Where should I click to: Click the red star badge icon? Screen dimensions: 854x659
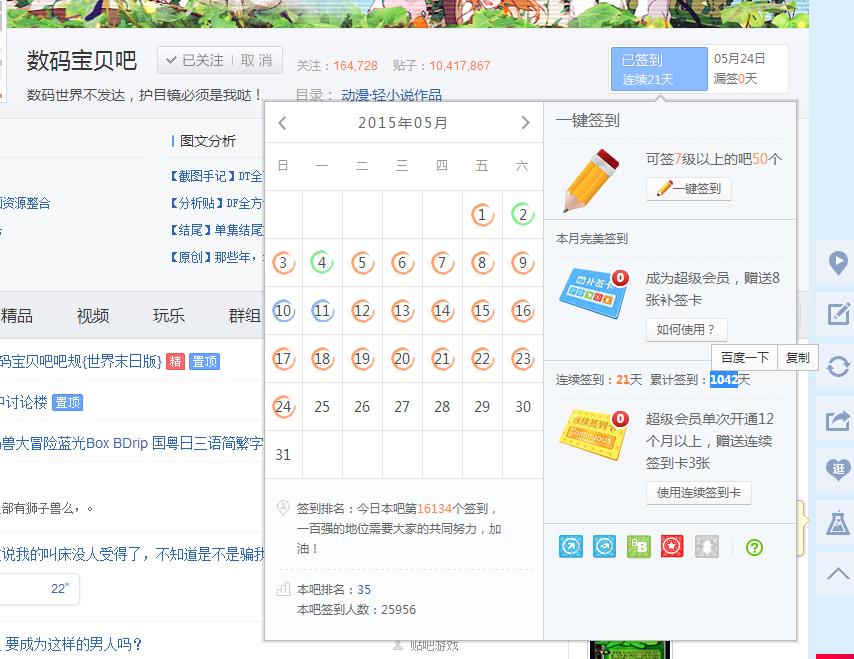point(672,546)
